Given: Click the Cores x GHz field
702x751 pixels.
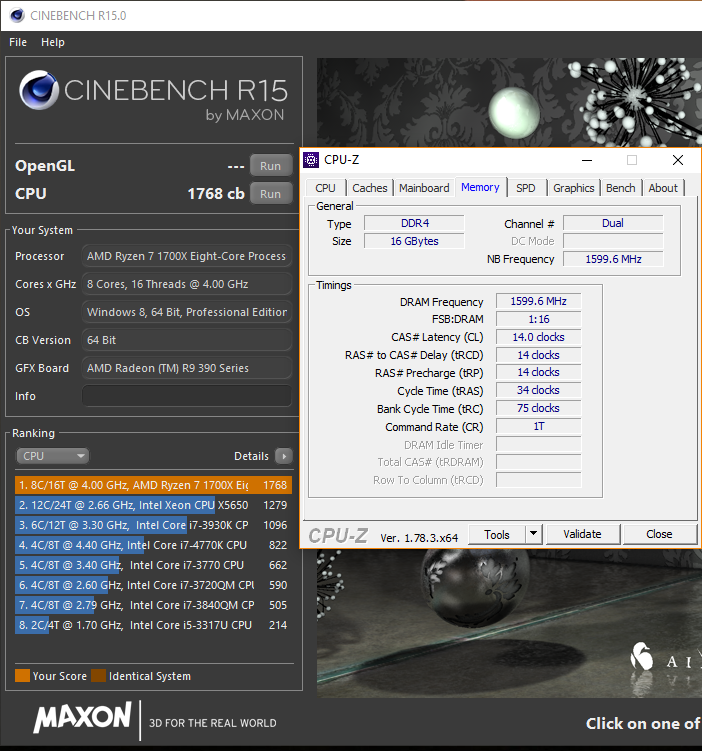Looking at the screenshot, I should 187,284.
